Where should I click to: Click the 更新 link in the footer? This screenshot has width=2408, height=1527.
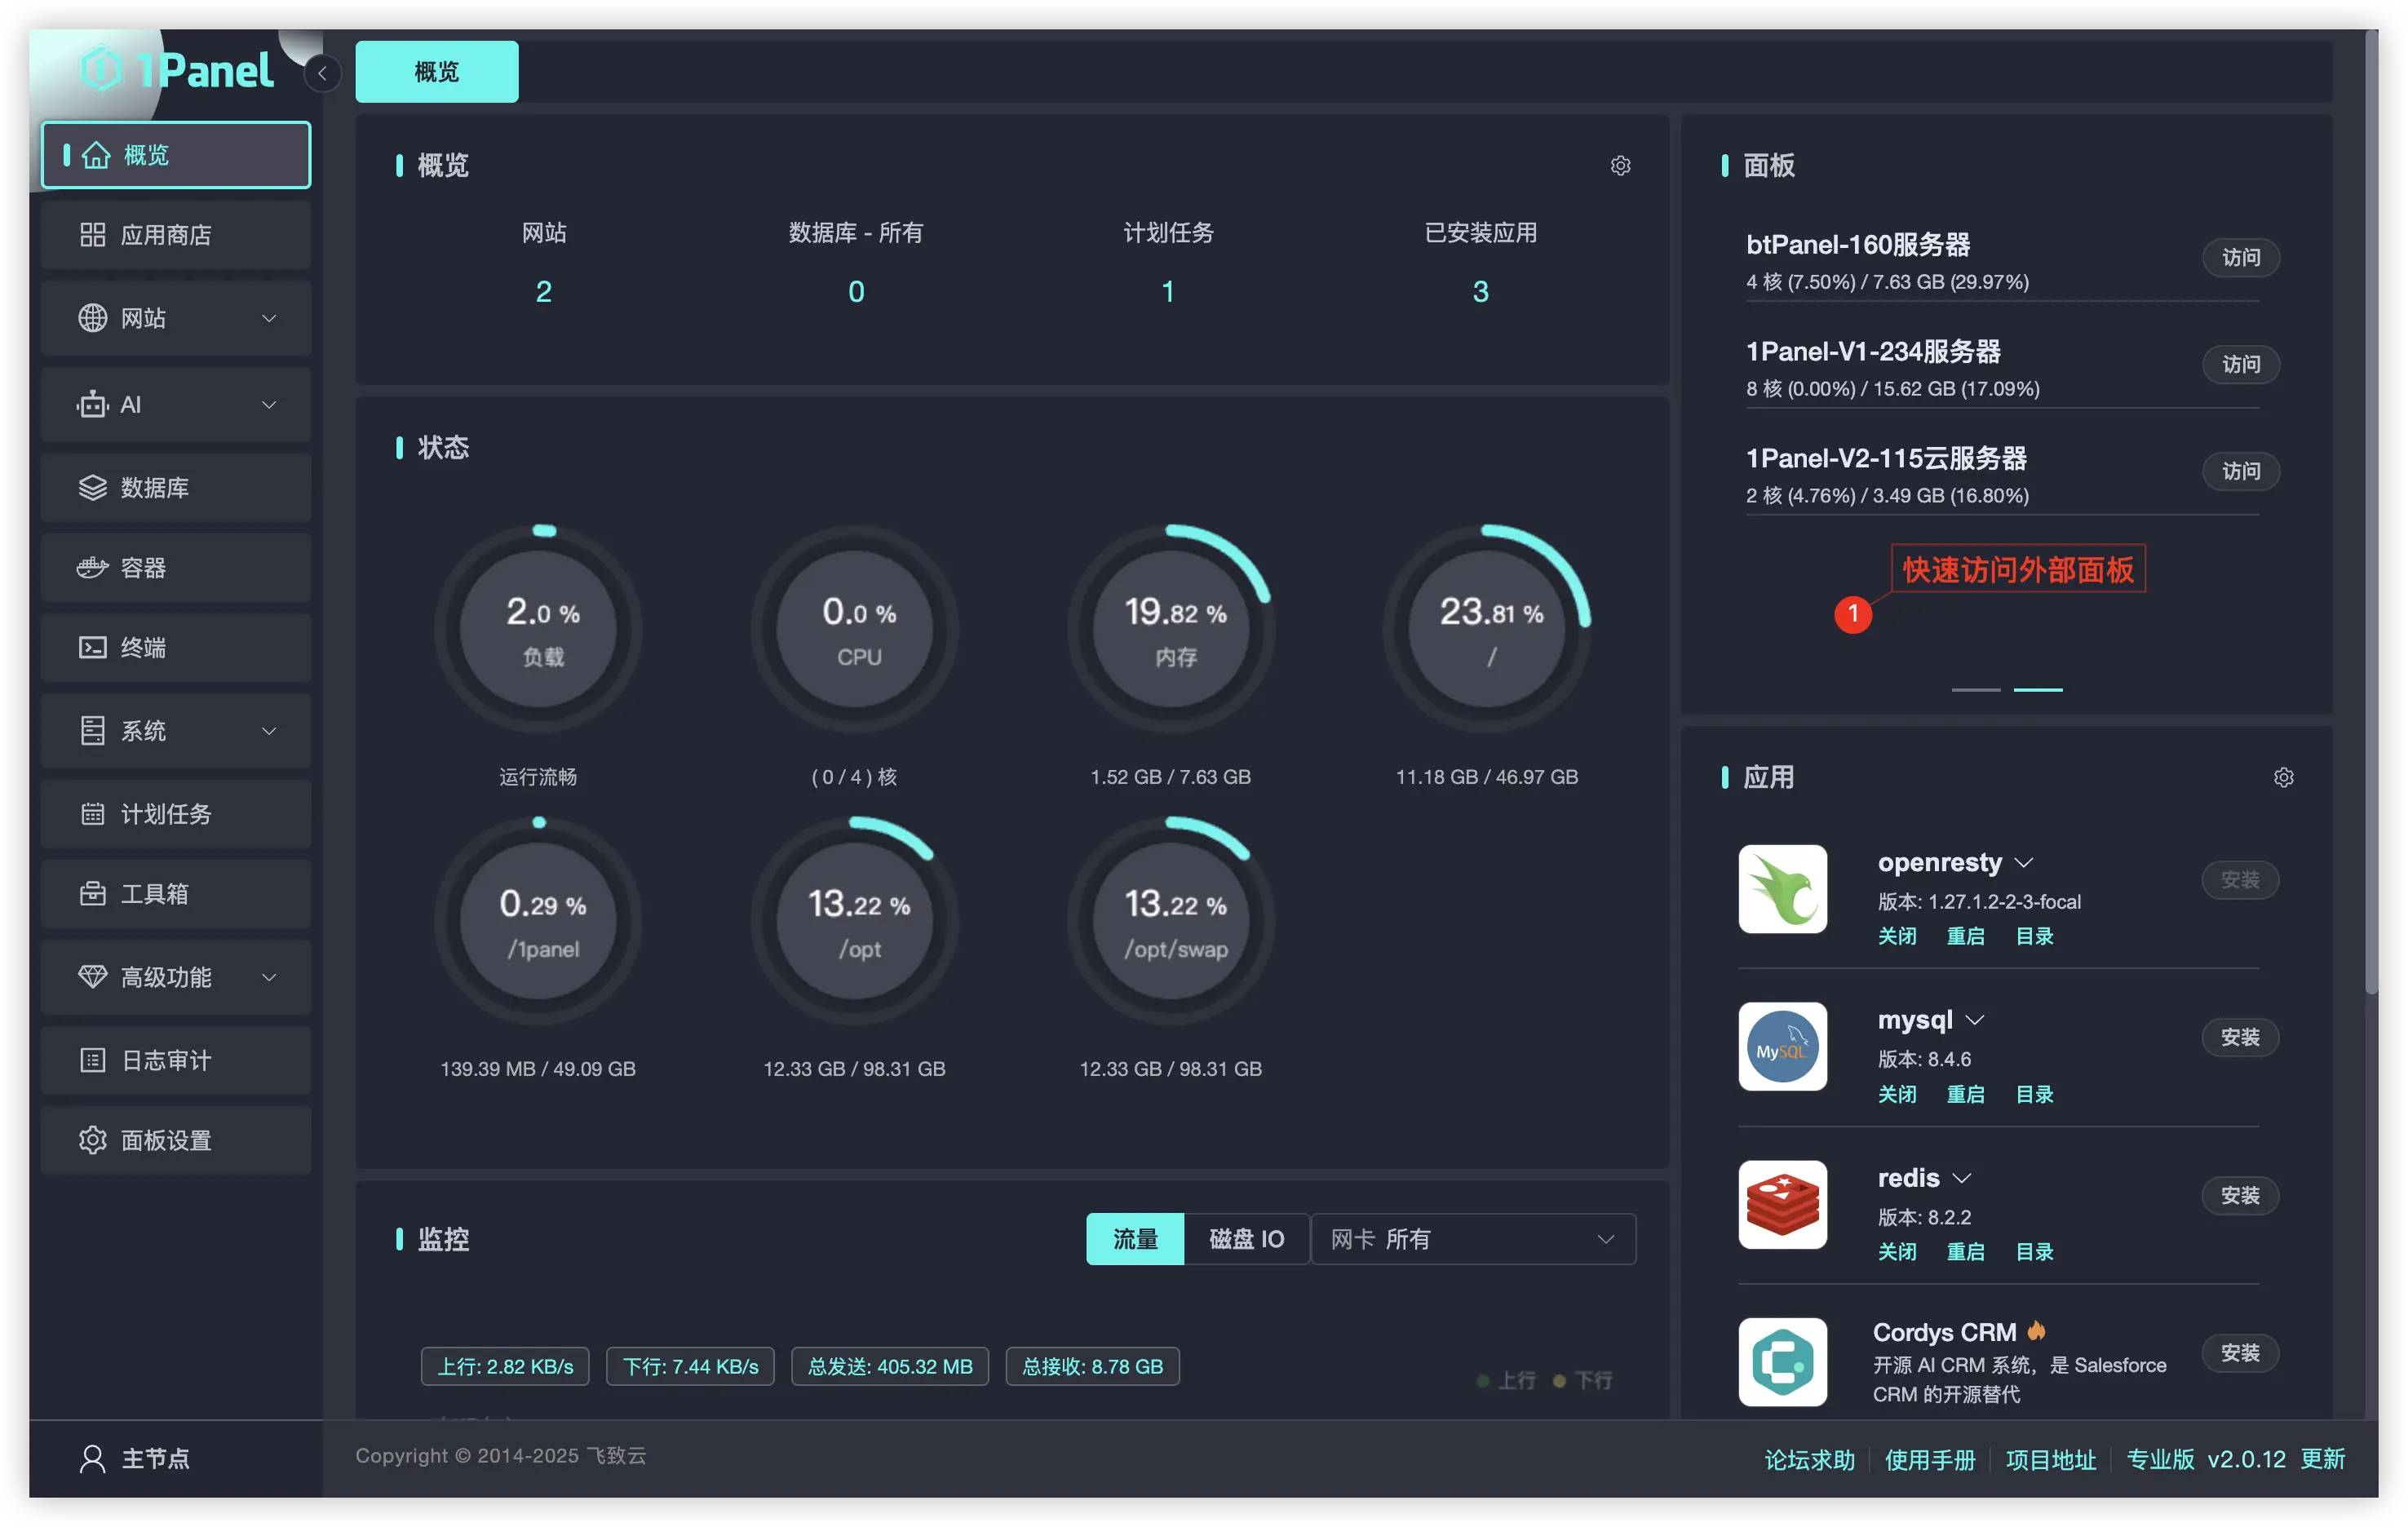coord(2322,1459)
